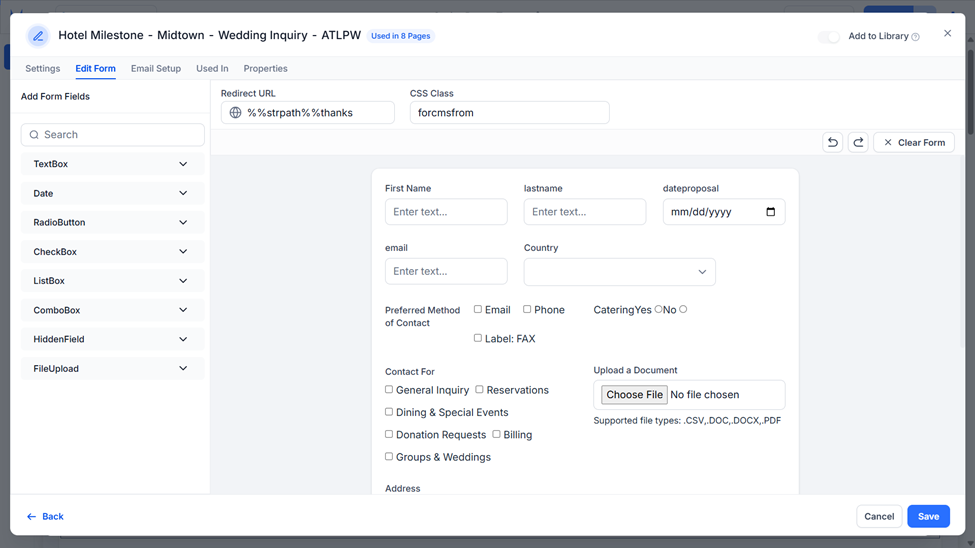Expand the FileUpload field group
This screenshot has width=975, height=548.
click(113, 368)
